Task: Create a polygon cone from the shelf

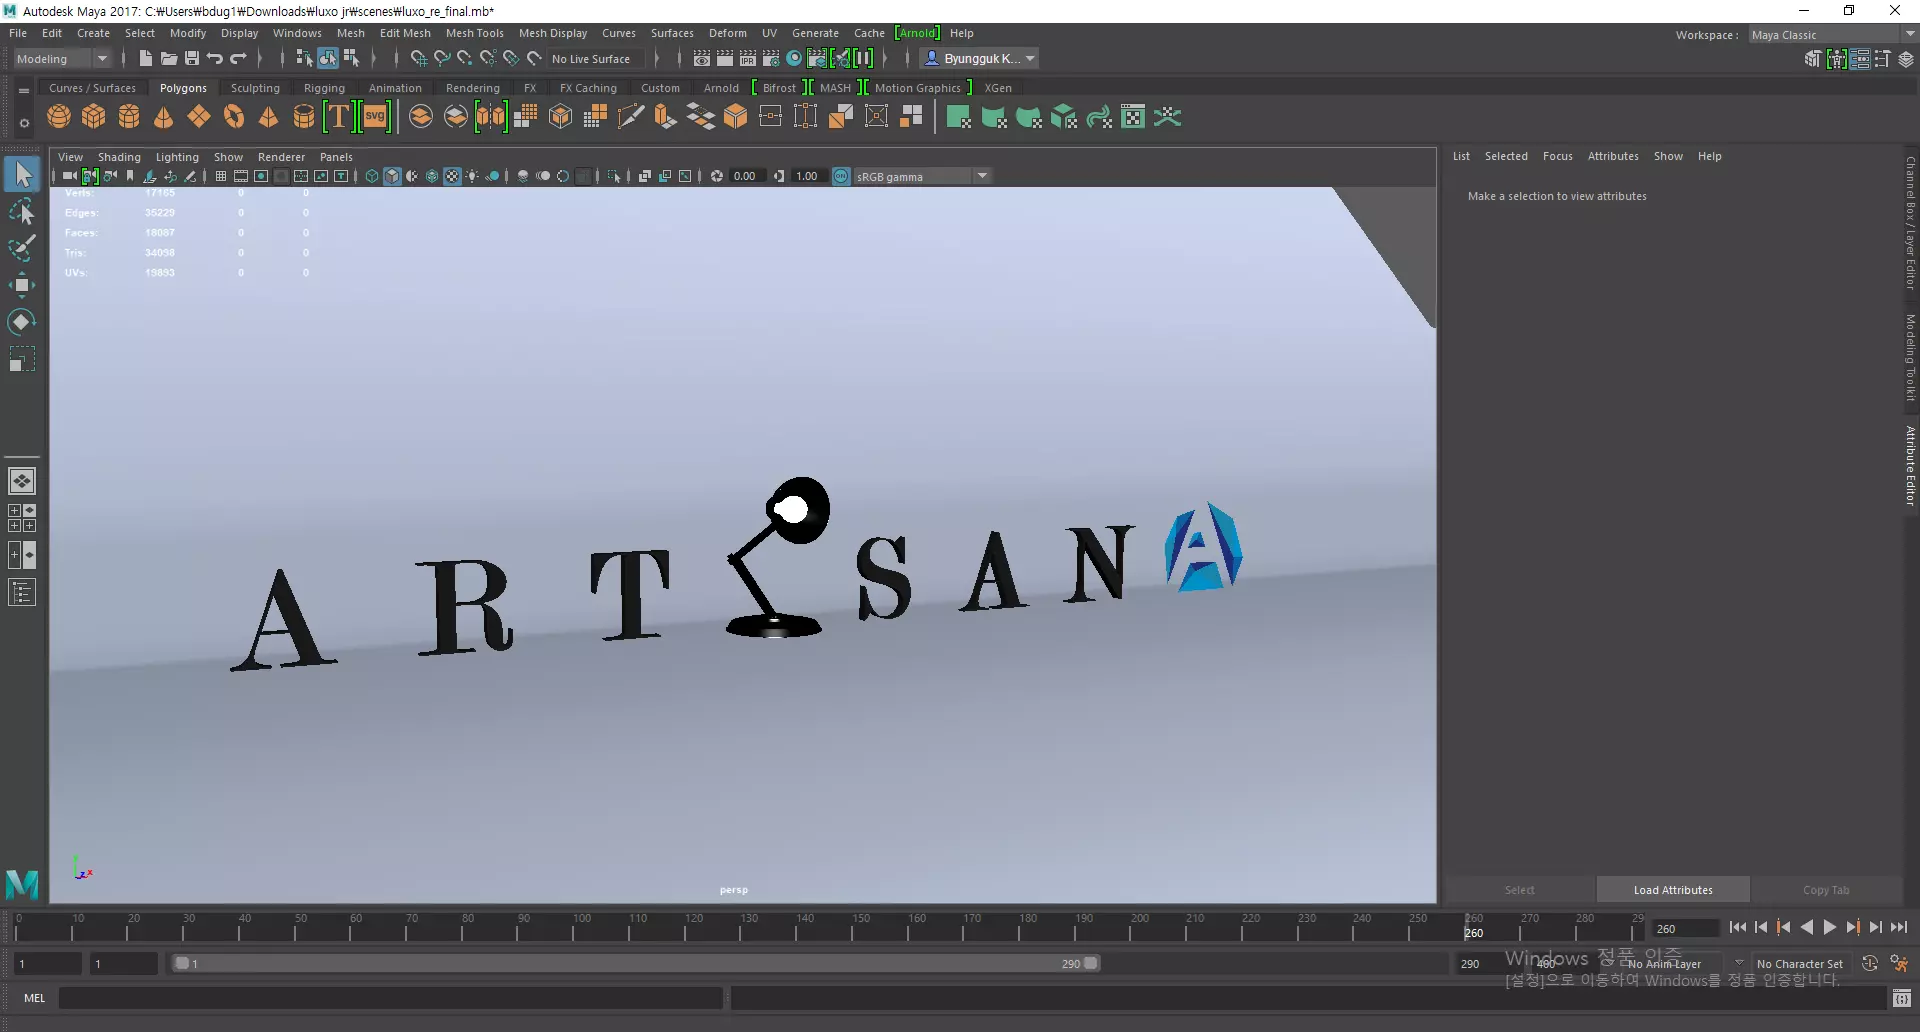Action: pos(164,117)
